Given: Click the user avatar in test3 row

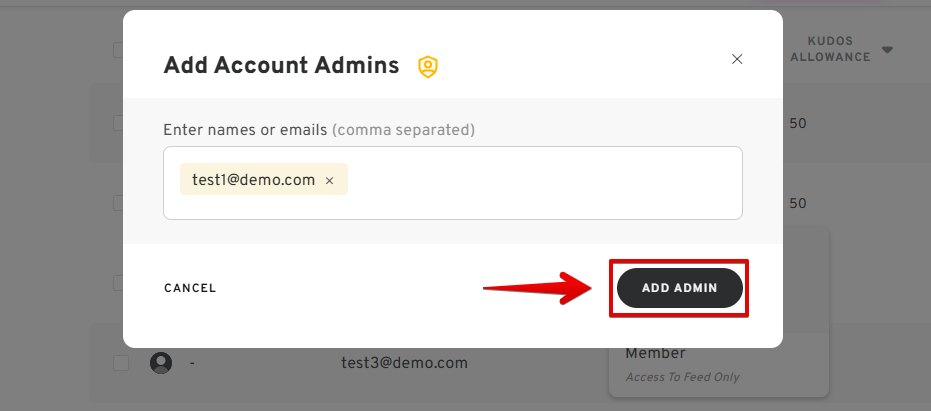Looking at the screenshot, I should click(x=160, y=363).
